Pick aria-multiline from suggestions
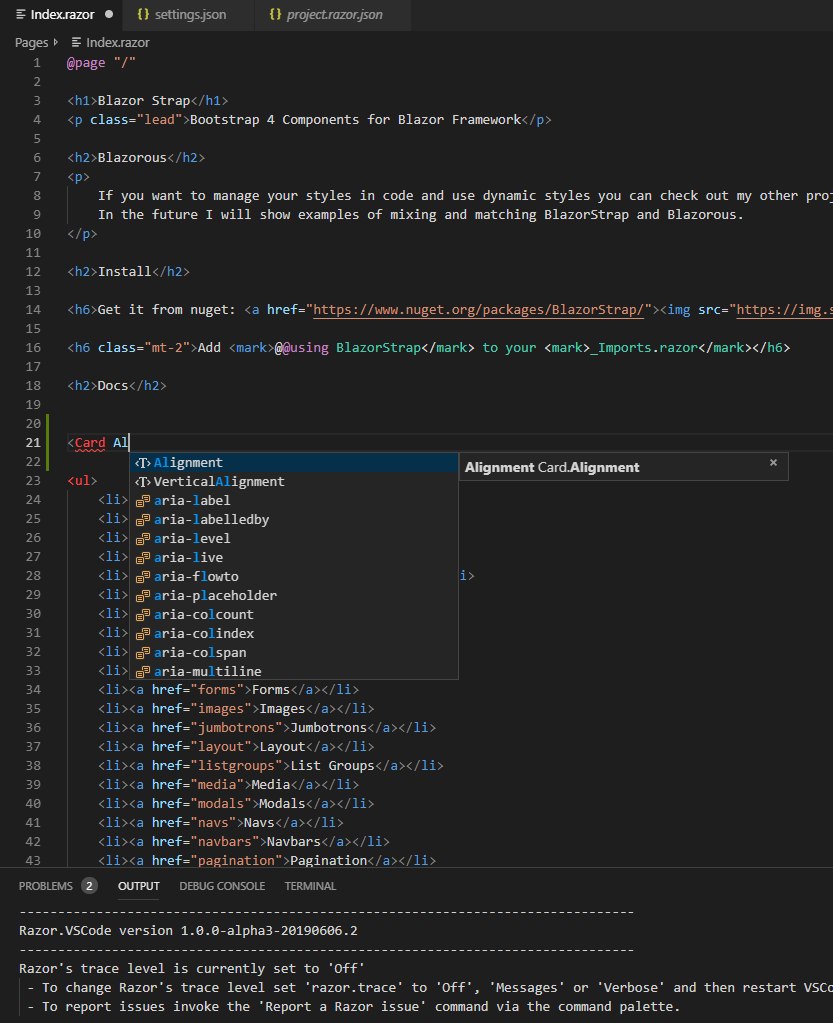833x1023 pixels. 294,671
